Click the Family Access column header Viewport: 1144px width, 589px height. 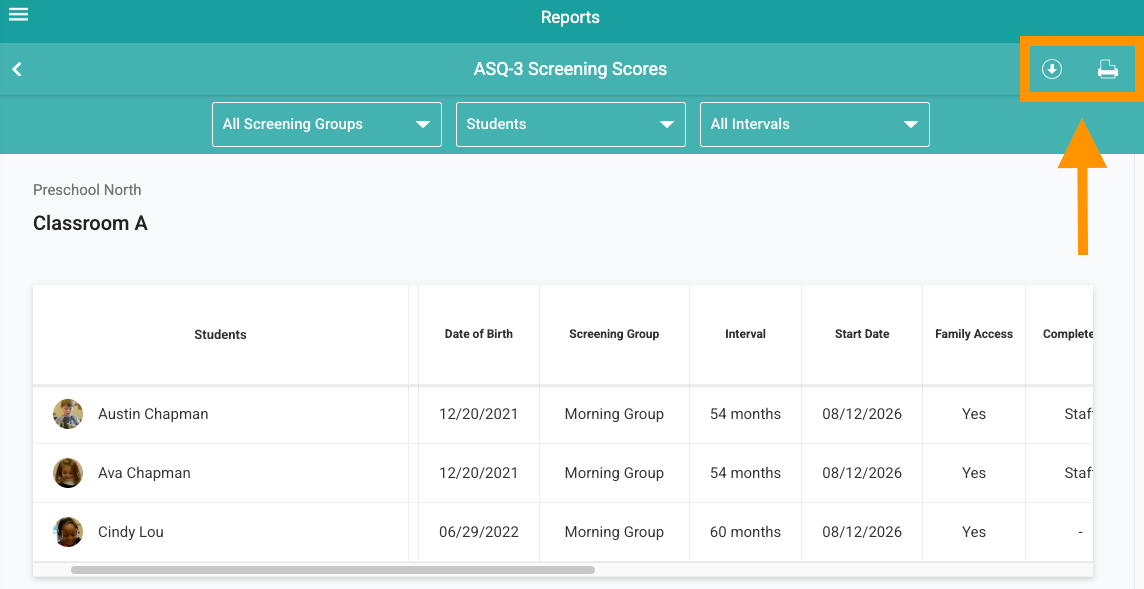point(974,334)
